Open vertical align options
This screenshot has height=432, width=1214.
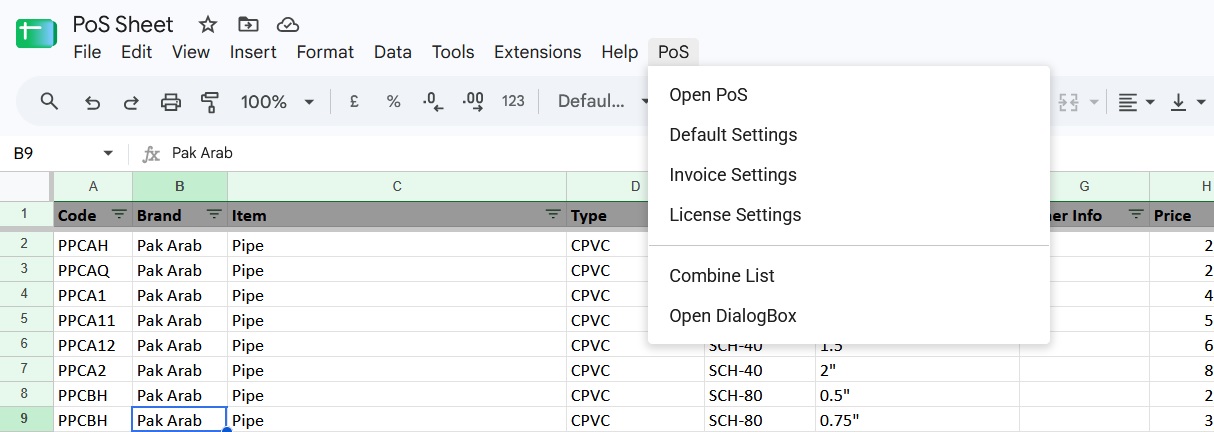[1189, 102]
